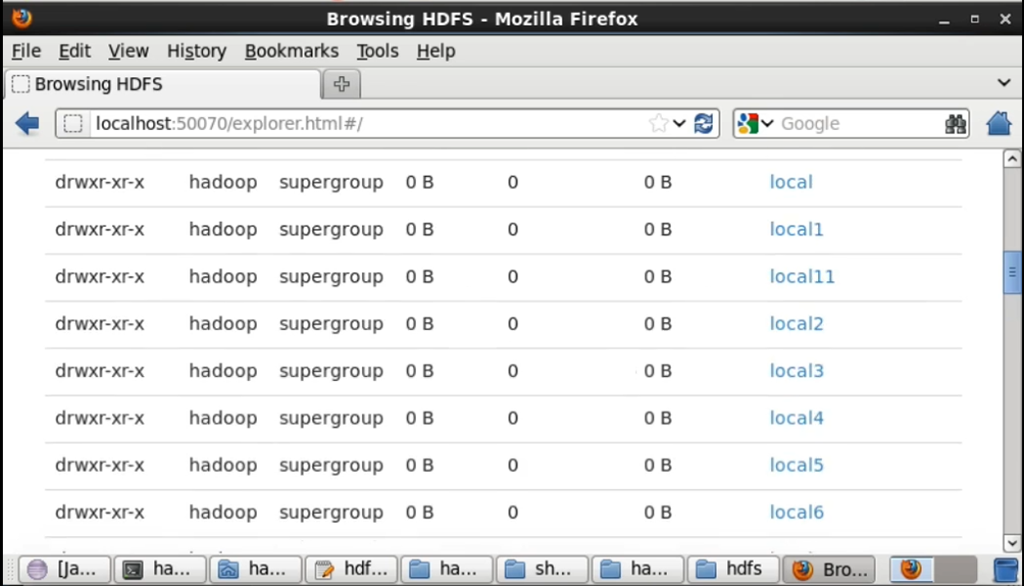
Task: Open the 'local4' directory link
Action: (x=796, y=417)
